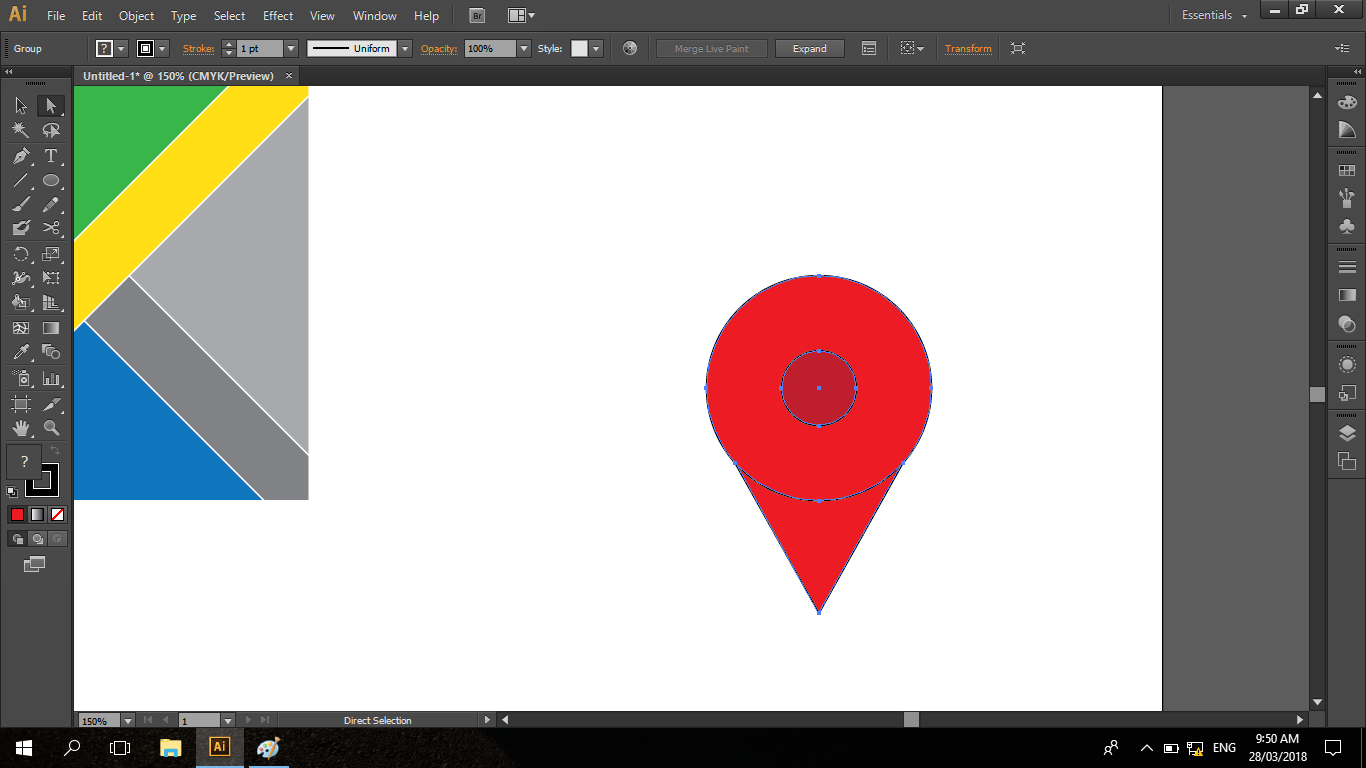Open the Layers panel icon
This screenshot has width=1366, height=768.
click(x=1347, y=433)
